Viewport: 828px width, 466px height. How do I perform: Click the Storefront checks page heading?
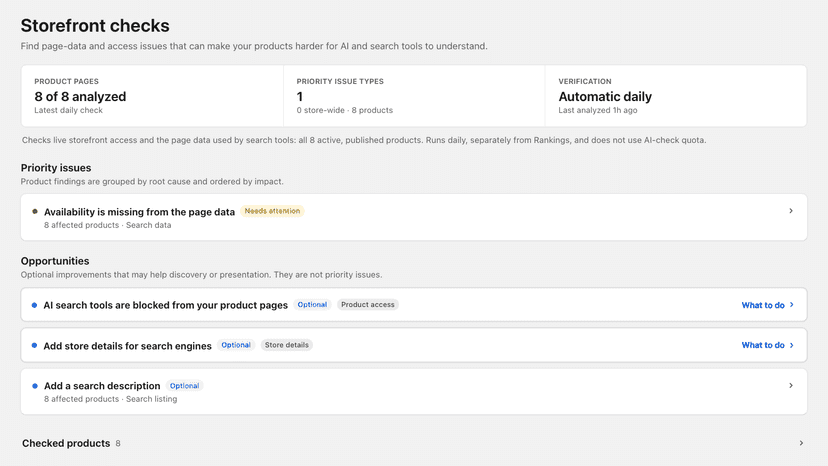95,25
